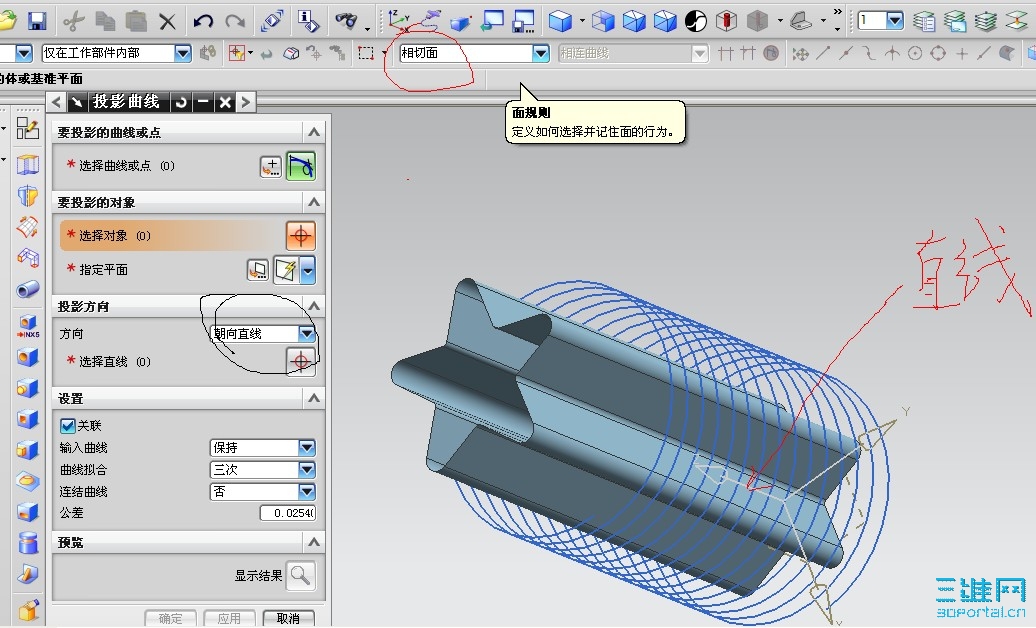Open the 朝向直线 direction dropdown
Viewport: 1036px width, 628px height.
pos(307,334)
